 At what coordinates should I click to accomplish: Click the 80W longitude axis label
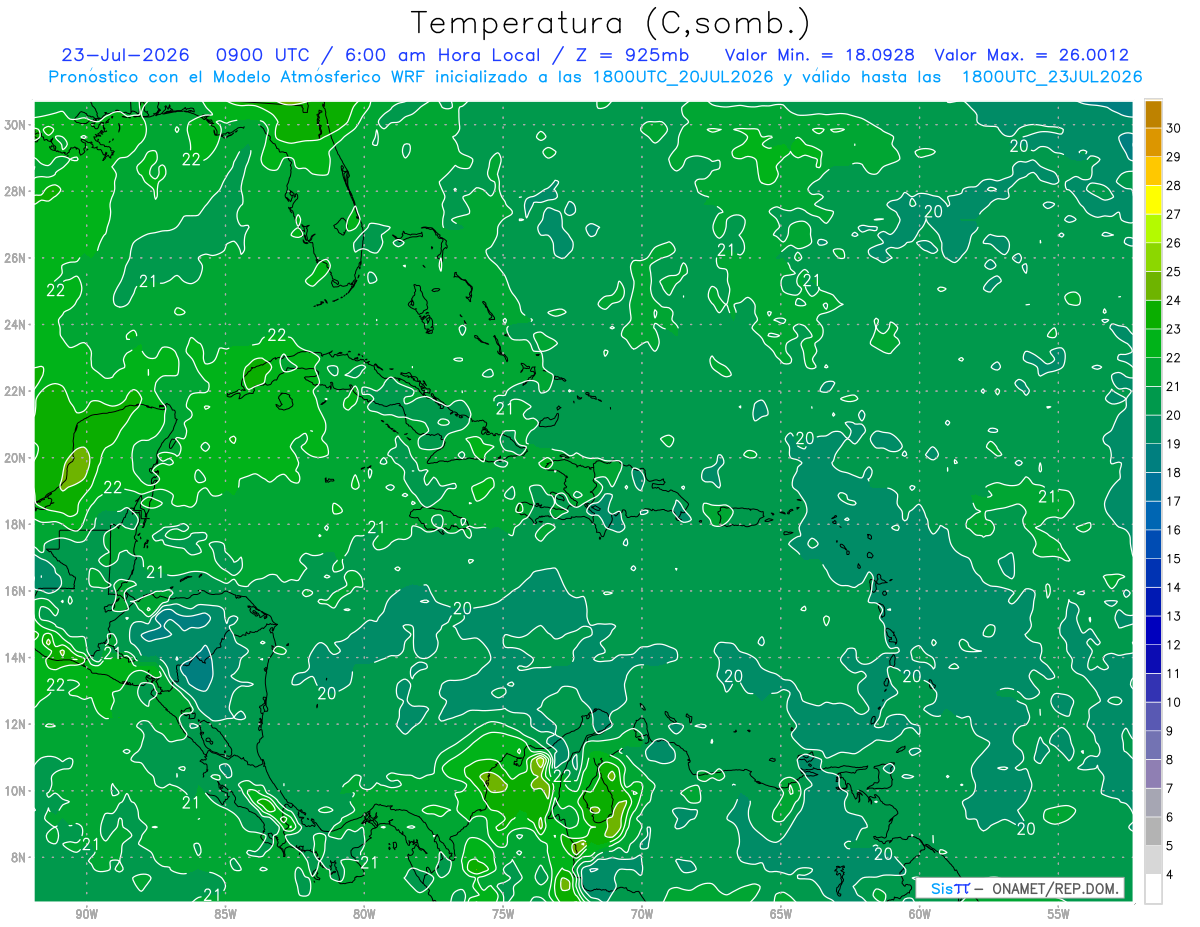pos(364,913)
